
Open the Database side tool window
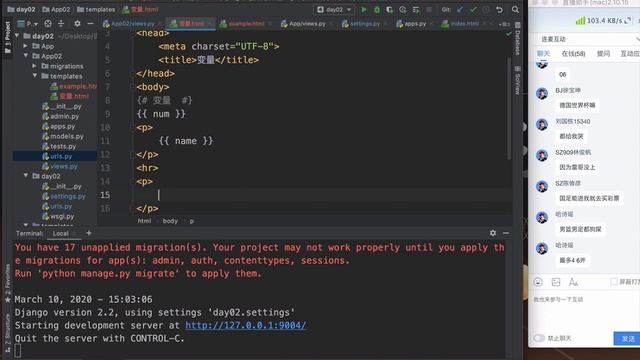[x=517, y=40]
